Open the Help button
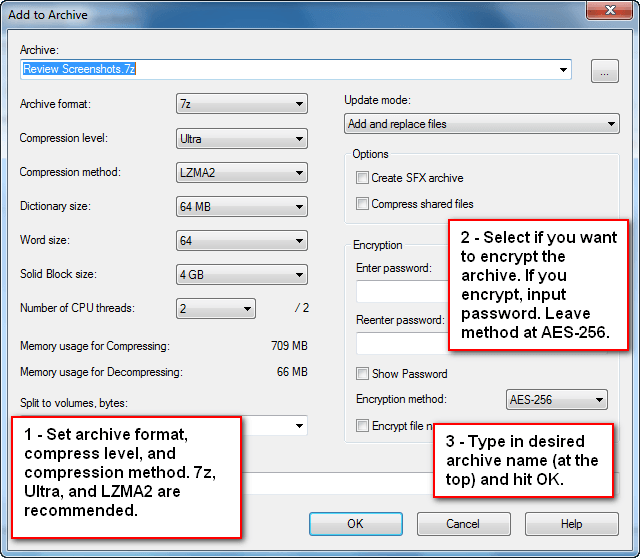The height and width of the screenshot is (558, 640). coord(571,524)
